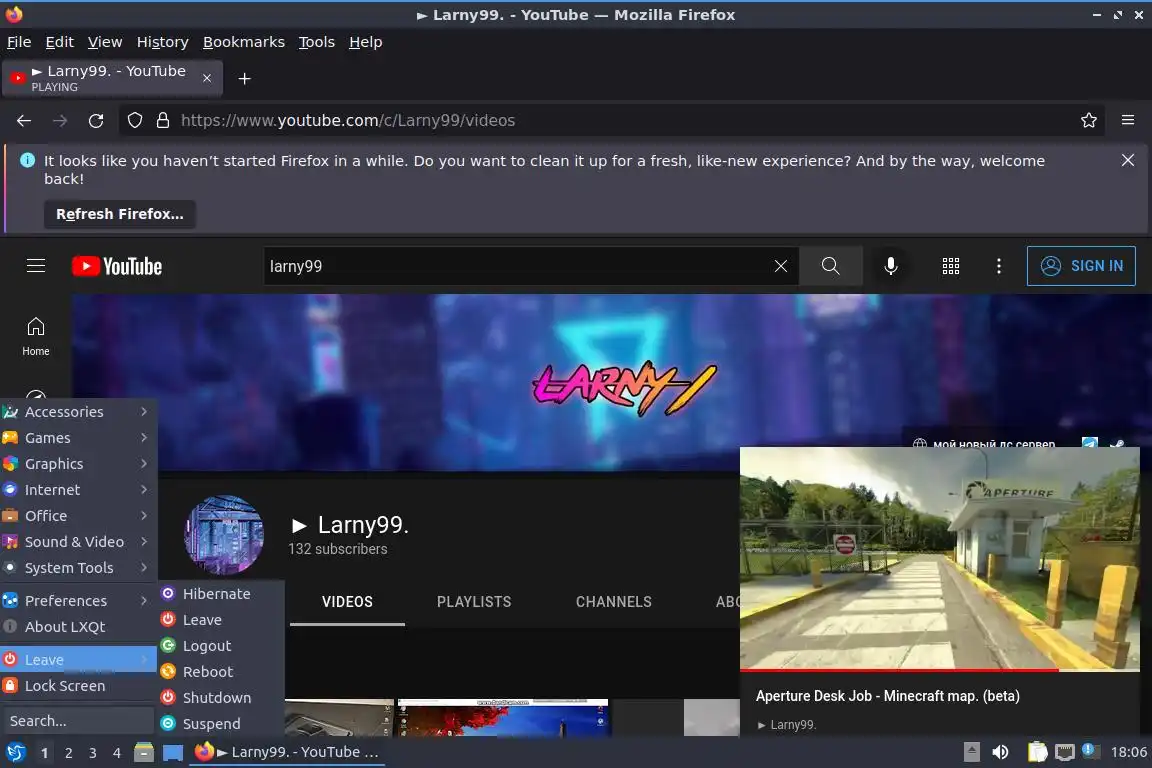Open the file manager taskbar icon
This screenshot has width=1152, height=768.
(144, 753)
